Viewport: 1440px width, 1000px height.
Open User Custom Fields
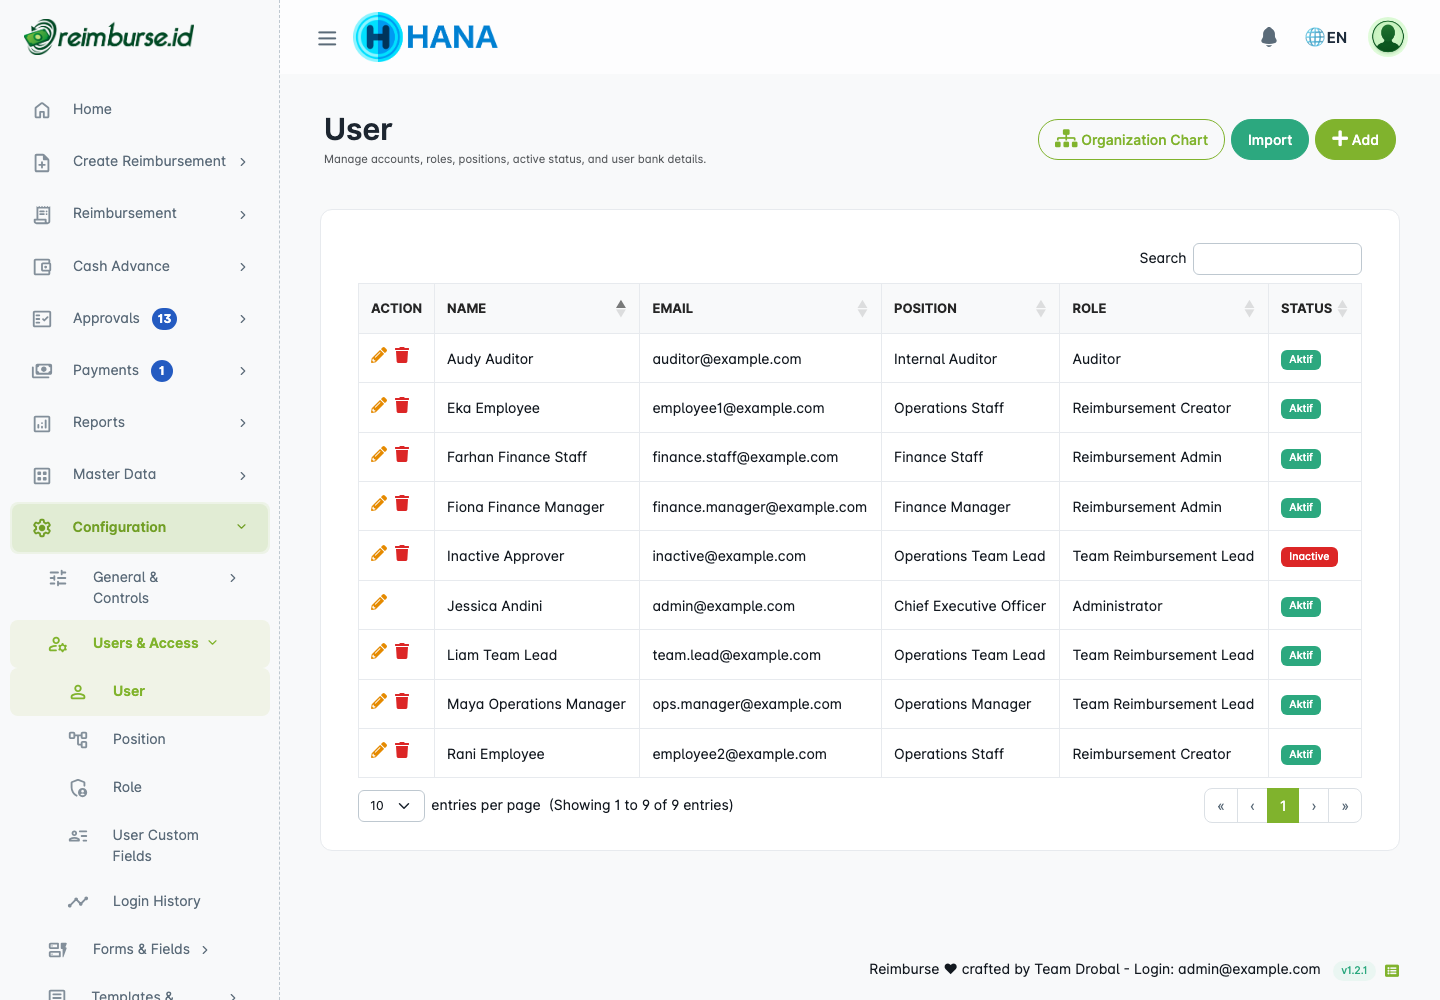[x=140, y=845]
